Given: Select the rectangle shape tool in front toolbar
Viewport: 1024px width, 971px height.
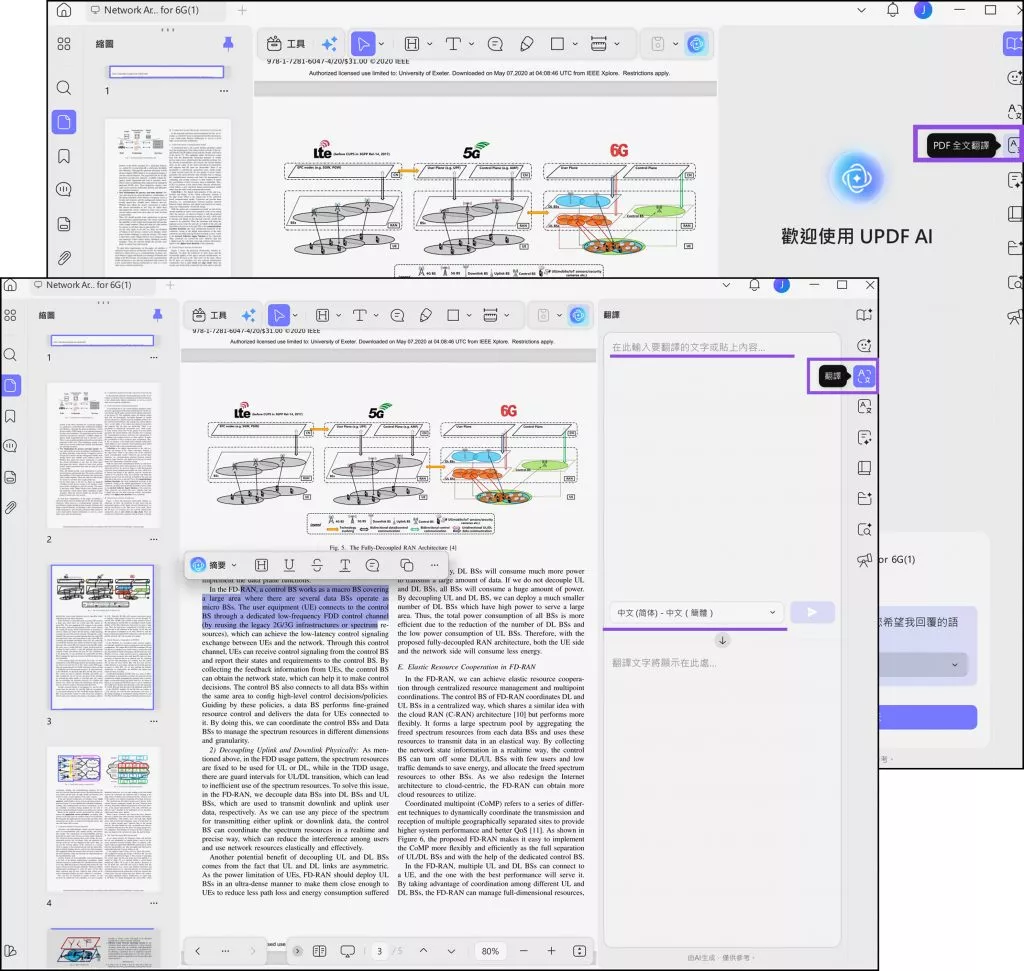Looking at the screenshot, I should pos(453,315).
